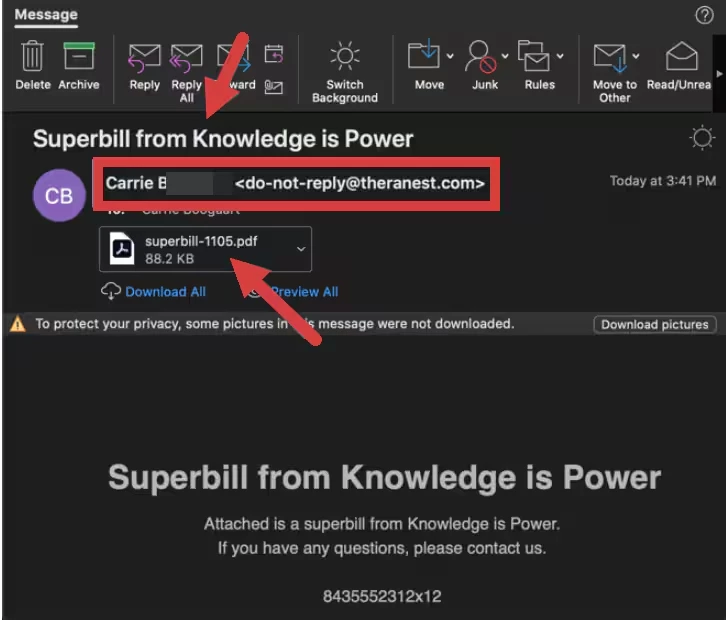Click Move to Other
Screen dimensions: 726x620
click(x=610, y=58)
